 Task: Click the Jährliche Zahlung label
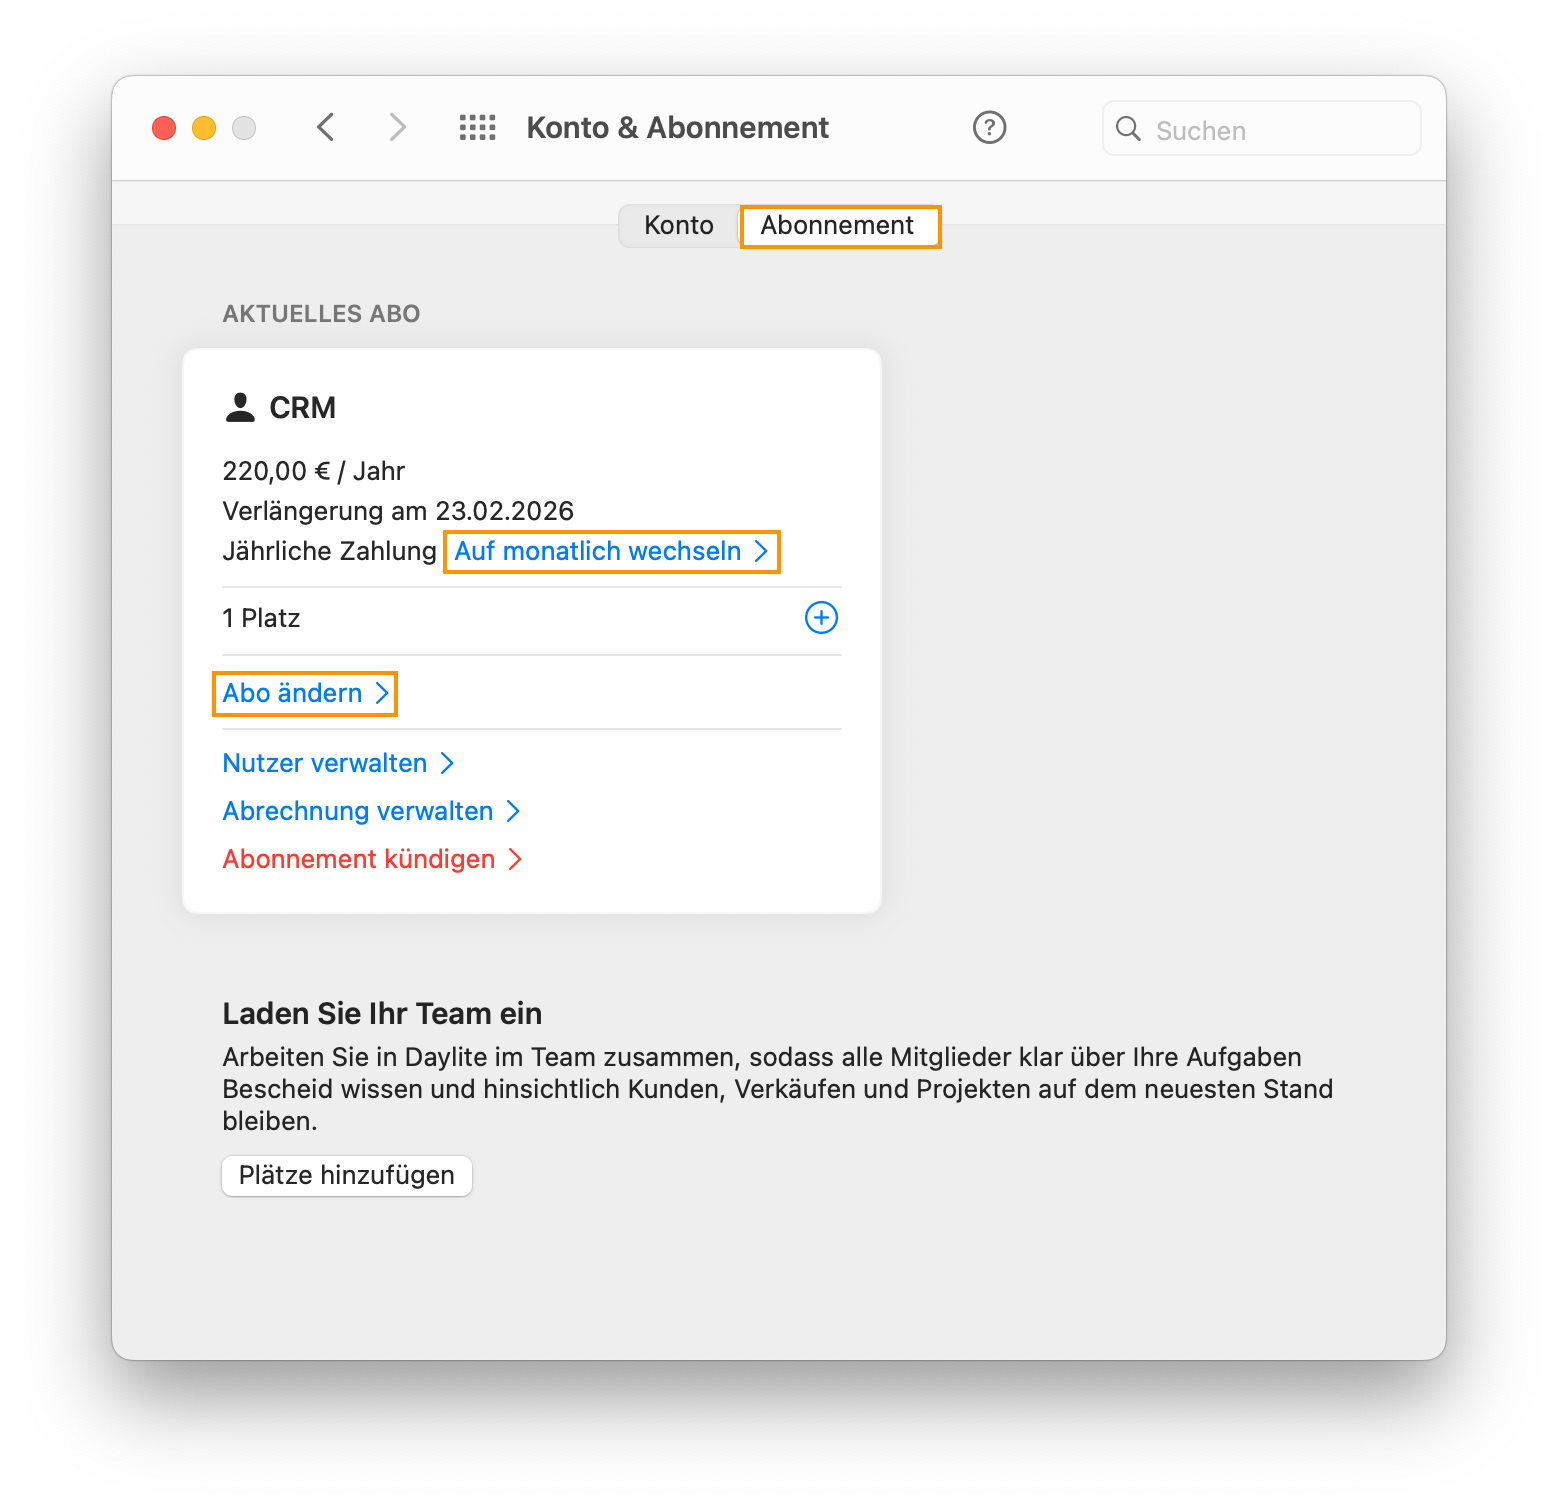(329, 551)
